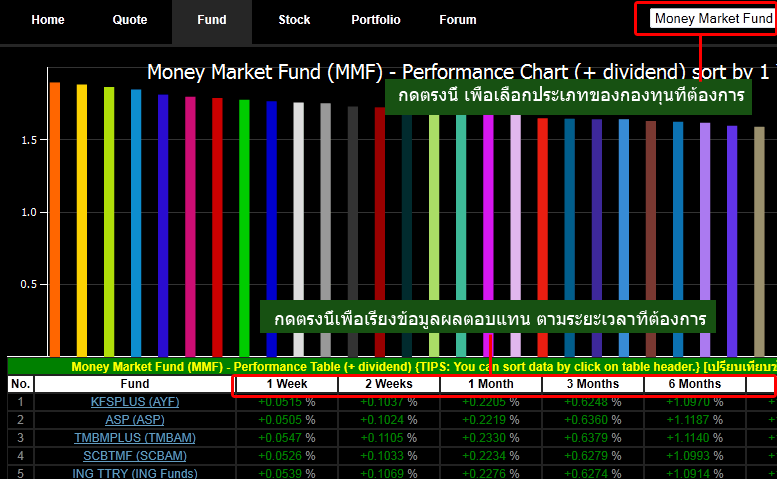Click the Fund column header
The image size is (777, 479).
tap(135, 384)
